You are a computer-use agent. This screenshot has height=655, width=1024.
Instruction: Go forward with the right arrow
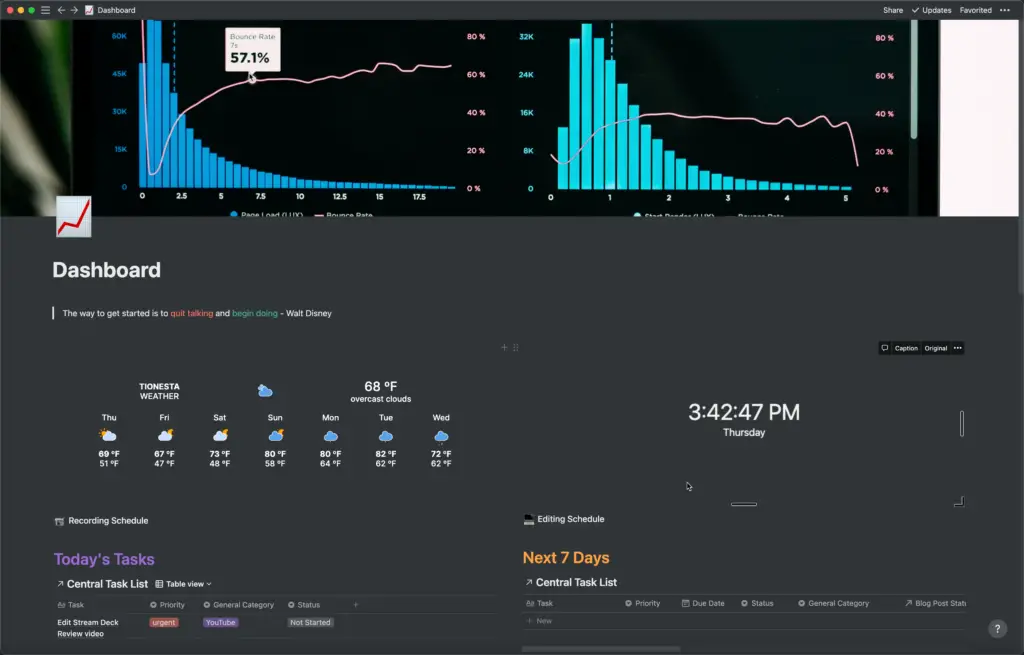(74, 10)
